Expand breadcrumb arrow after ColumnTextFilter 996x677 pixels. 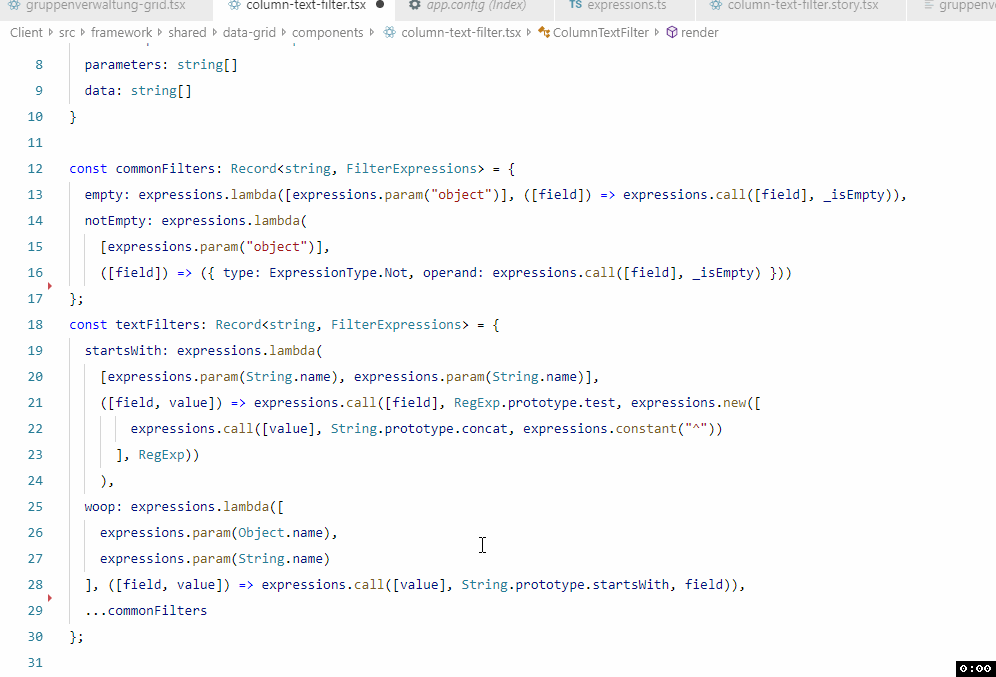(x=657, y=32)
